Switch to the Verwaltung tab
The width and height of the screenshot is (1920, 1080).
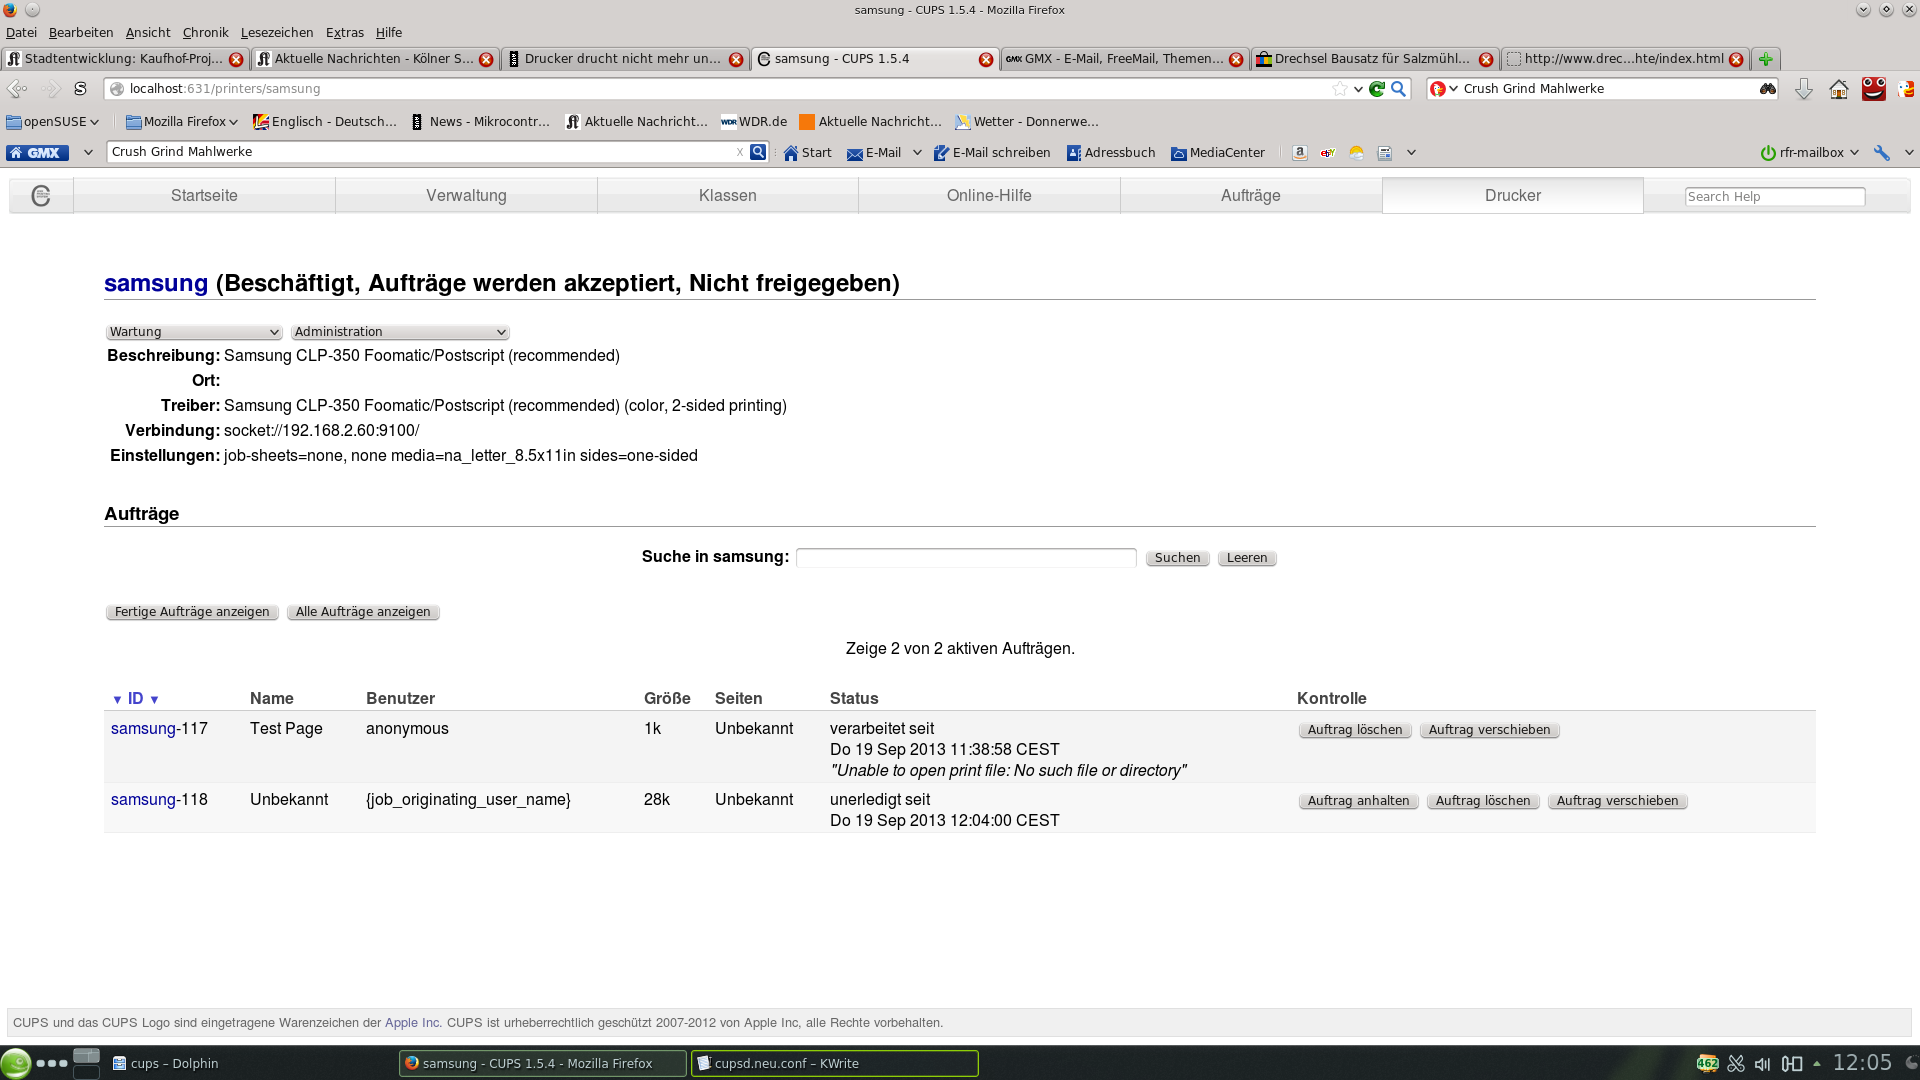point(466,196)
